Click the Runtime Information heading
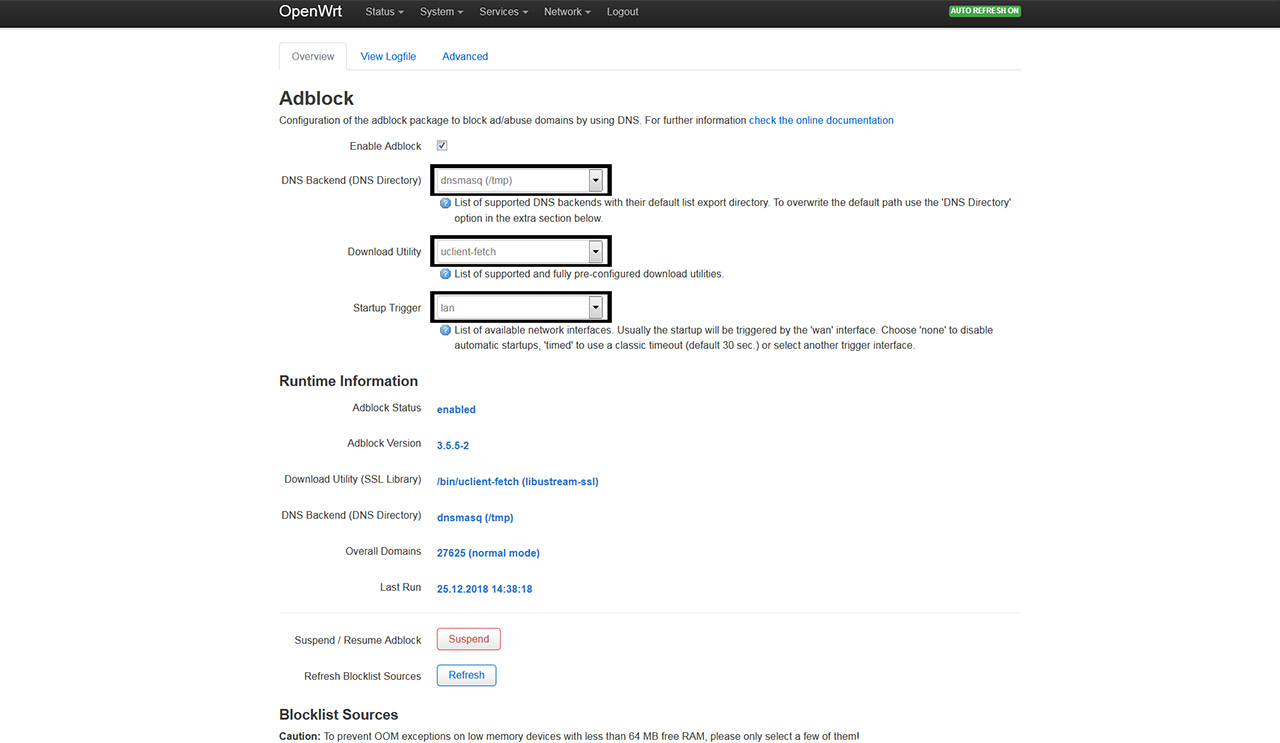Screen dimensions: 1280x743 pyautogui.click(x=348, y=381)
